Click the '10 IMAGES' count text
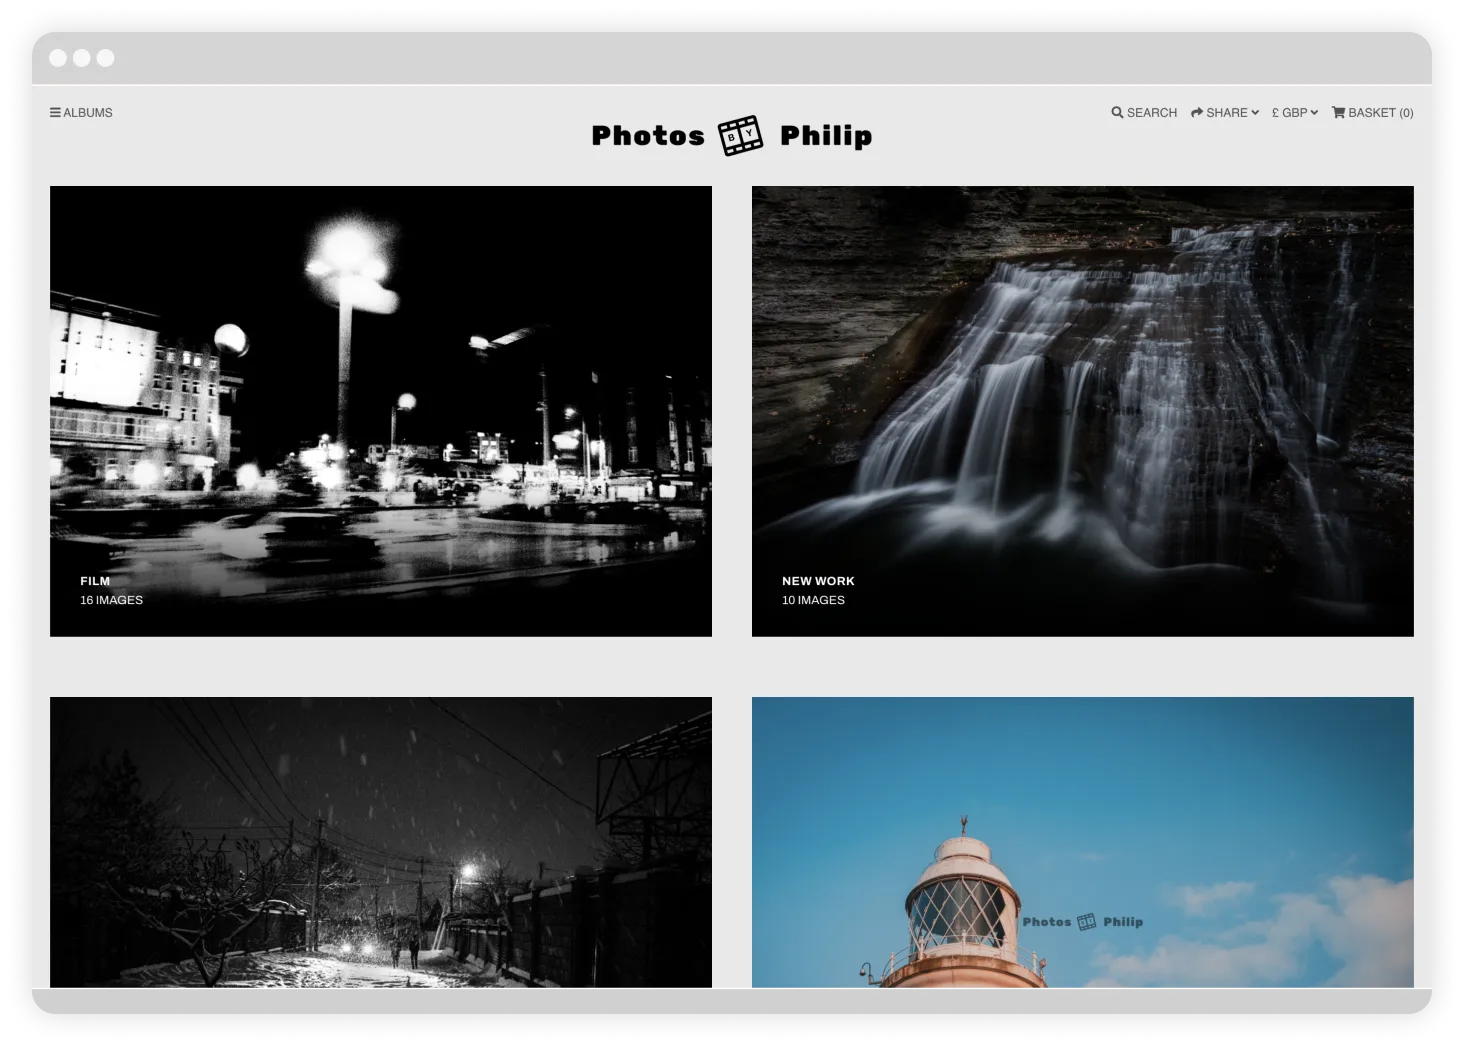1464x1046 pixels. tap(813, 600)
